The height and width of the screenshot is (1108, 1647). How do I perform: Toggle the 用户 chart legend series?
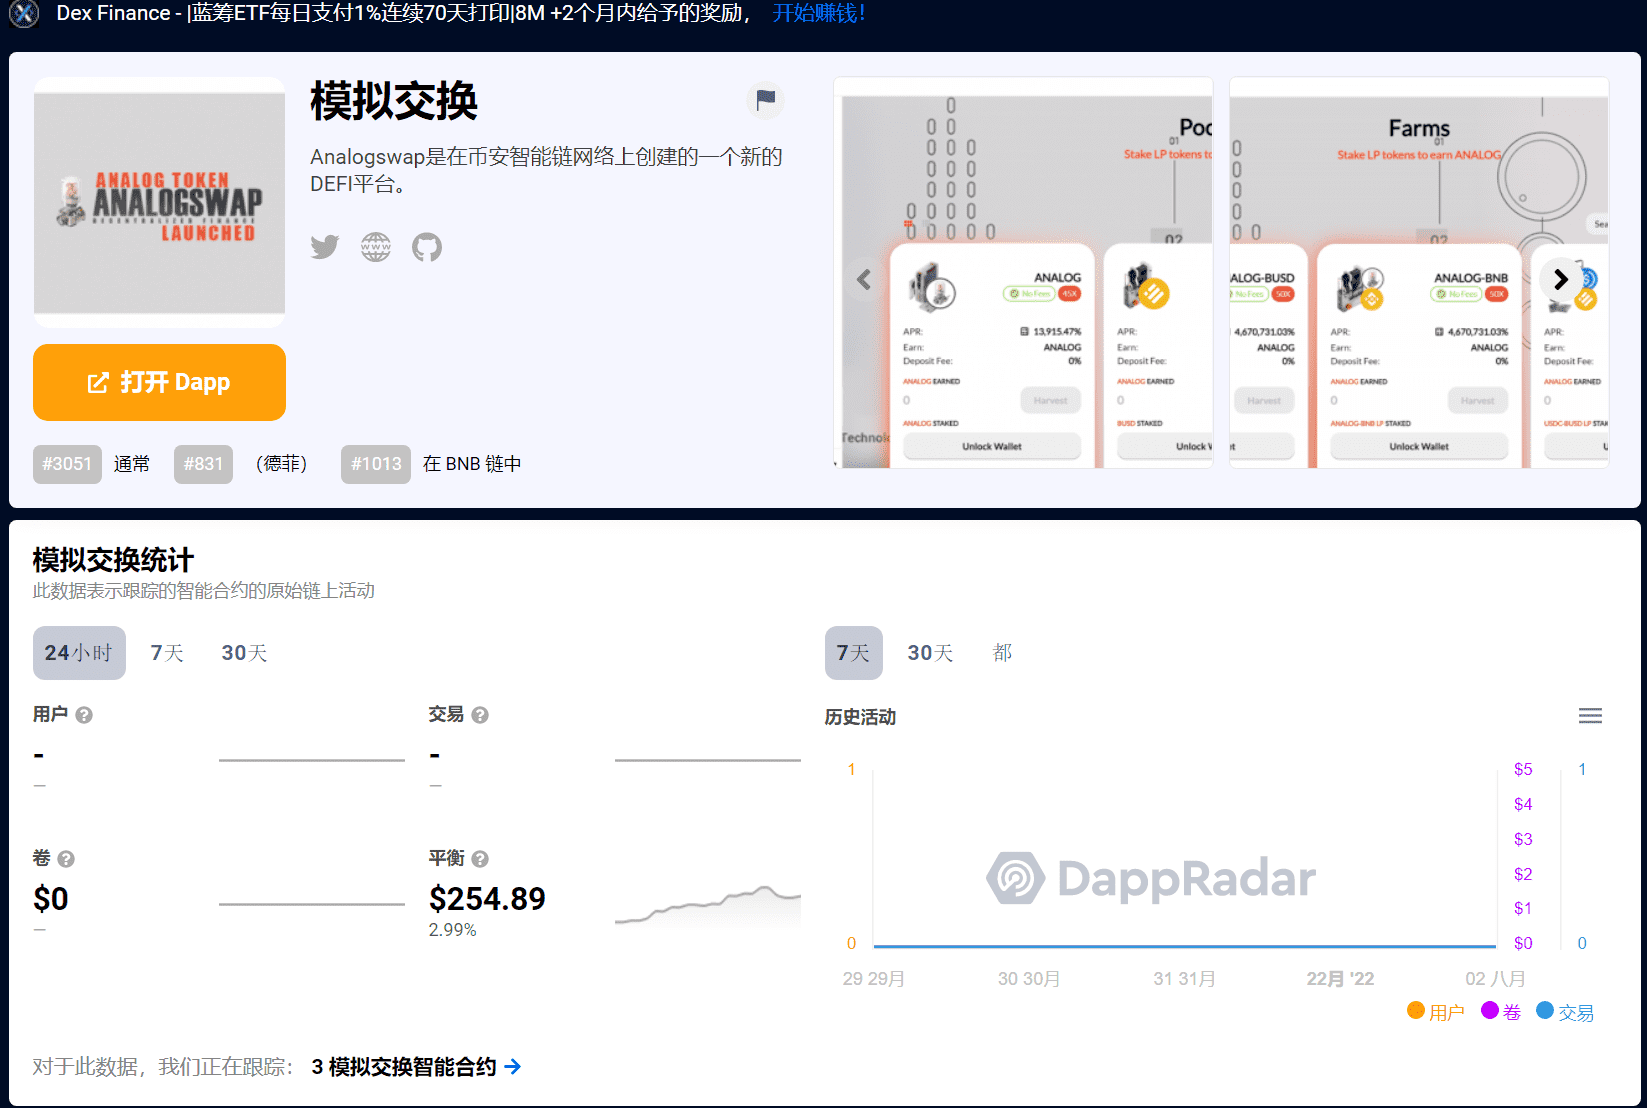1435,1012
